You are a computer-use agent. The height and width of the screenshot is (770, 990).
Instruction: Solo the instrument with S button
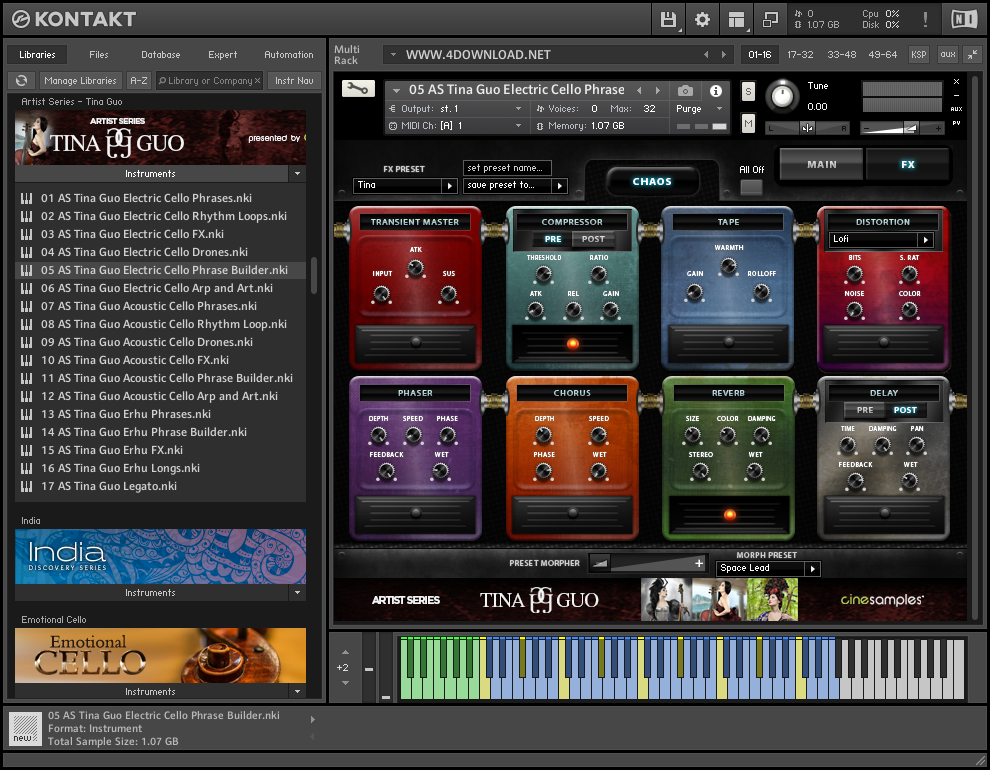tap(748, 92)
